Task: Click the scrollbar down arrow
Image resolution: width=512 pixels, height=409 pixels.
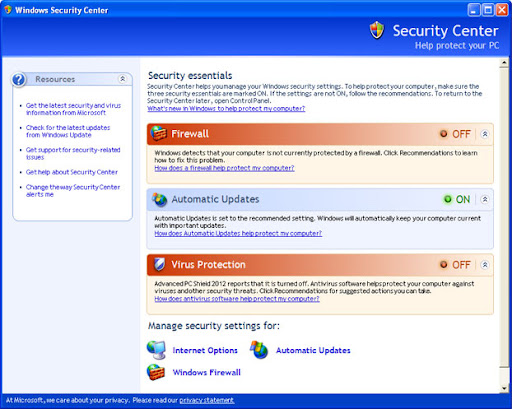Action: 504,388
